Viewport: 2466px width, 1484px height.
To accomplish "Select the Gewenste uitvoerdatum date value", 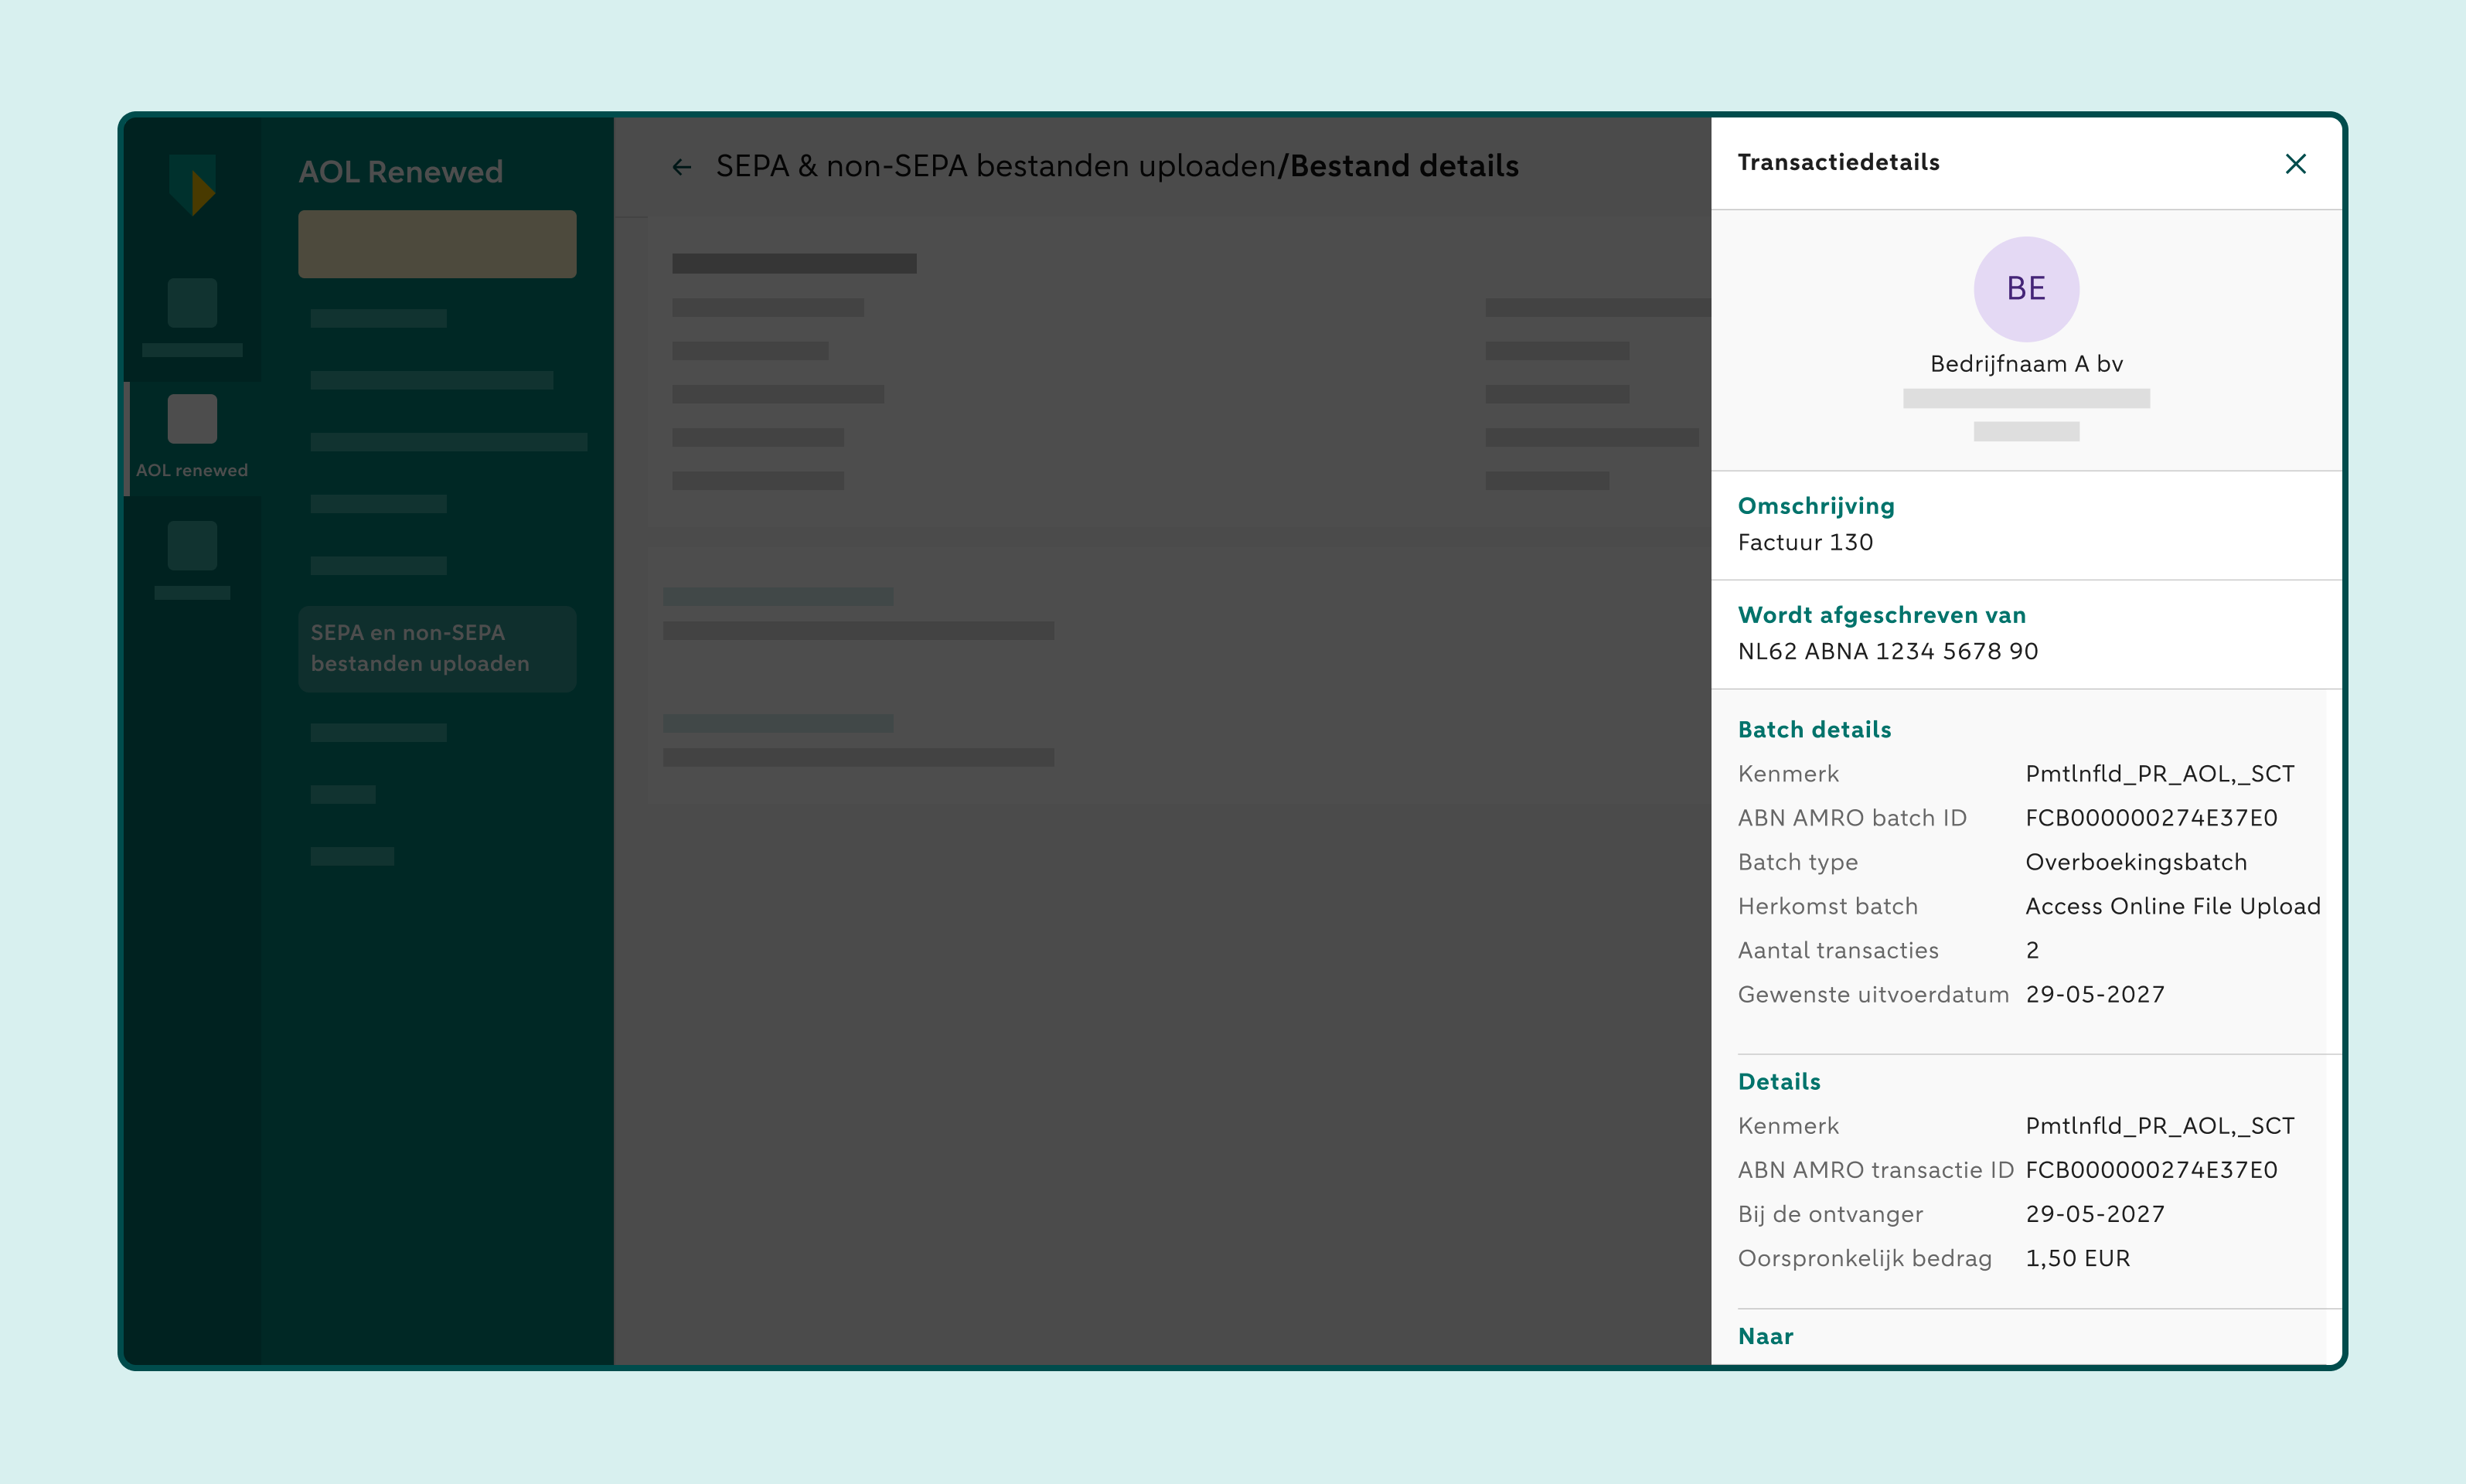I will coord(2095,994).
